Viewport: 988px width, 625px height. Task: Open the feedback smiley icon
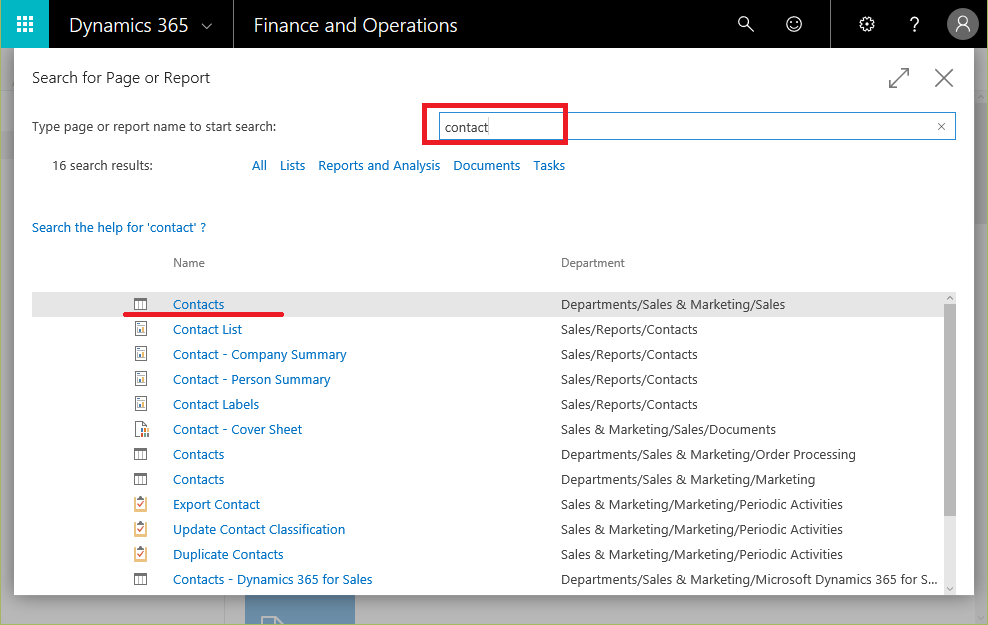tap(794, 25)
